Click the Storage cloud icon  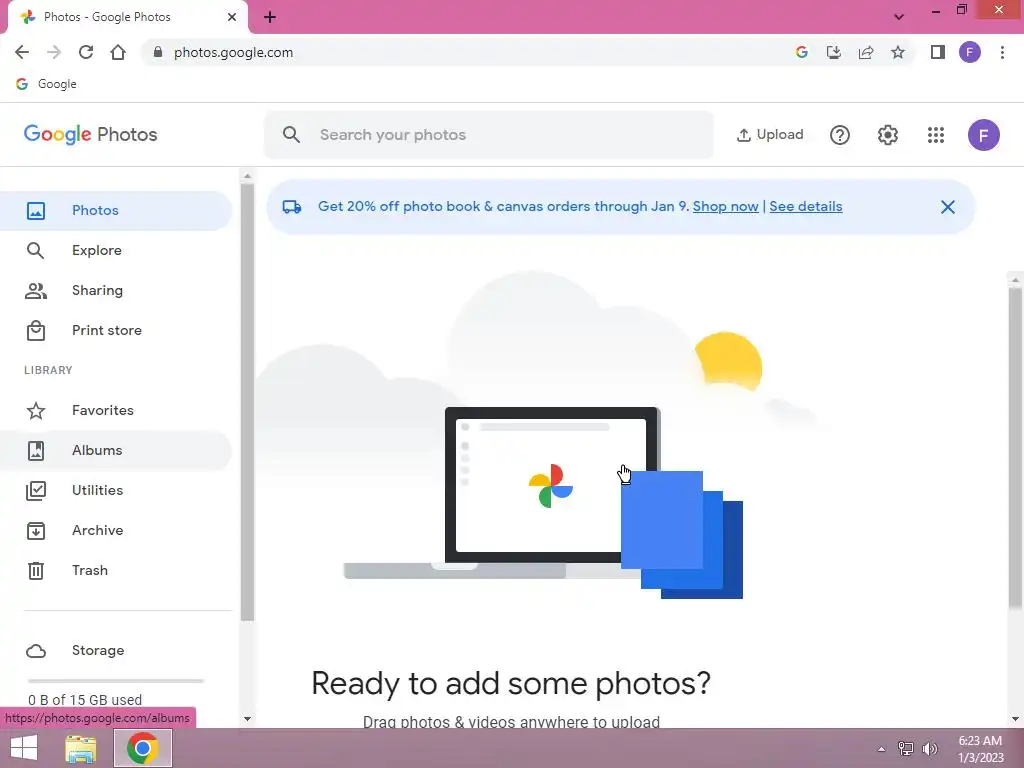(x=36, y=651)
